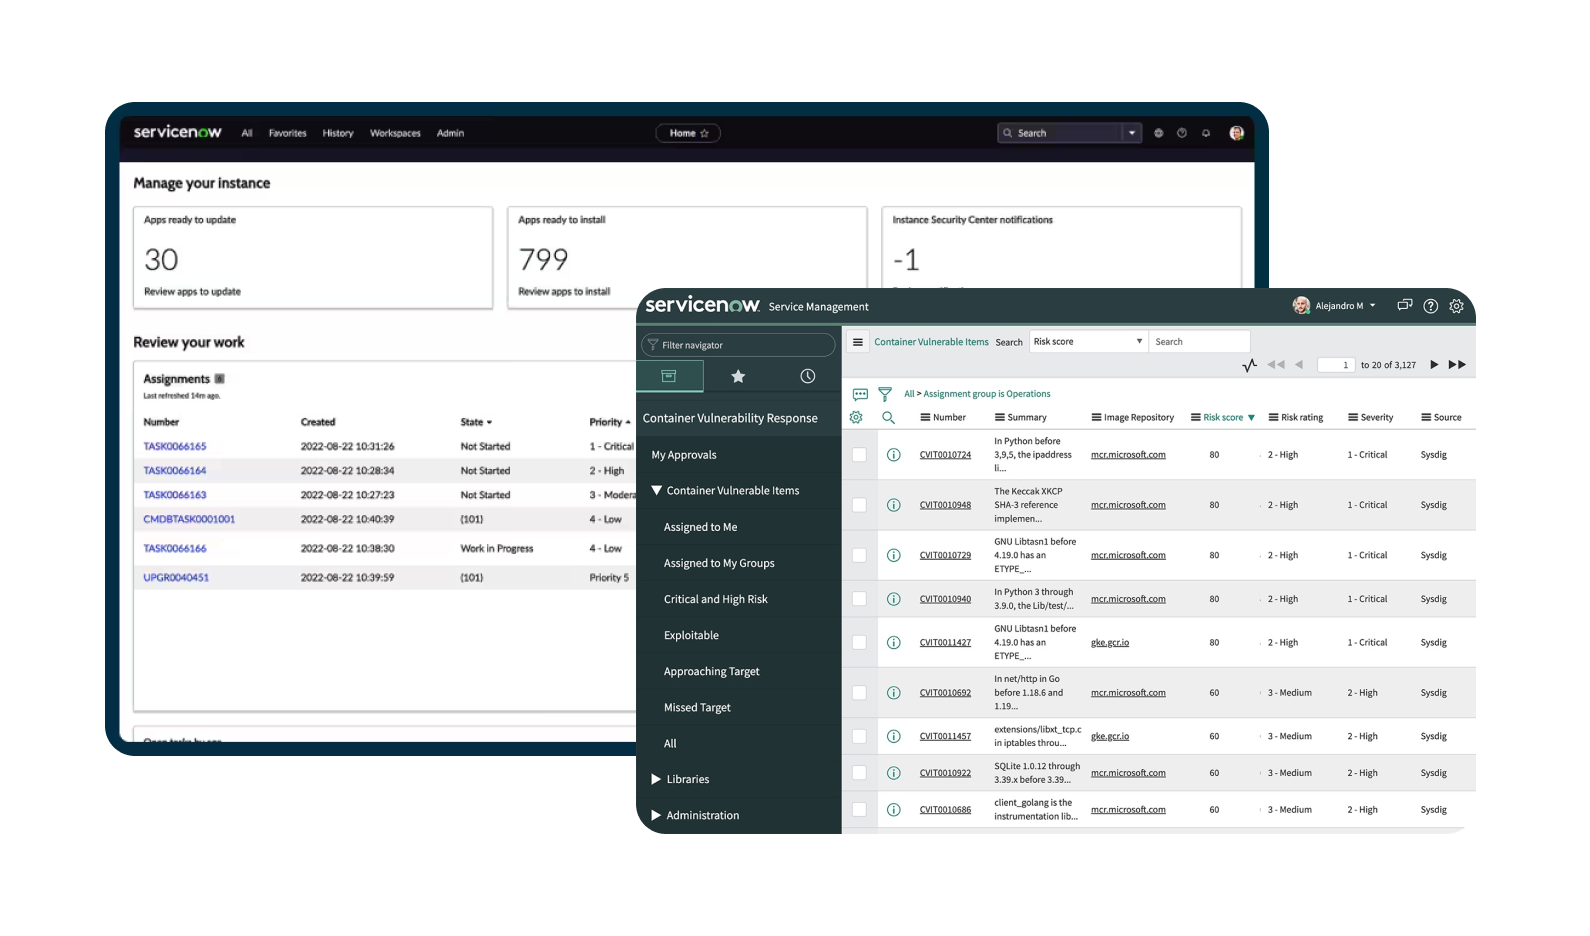Select the checkbox for row CVIT0011427
Viewport: 1590px width, 936px height.
pos(859,643)
